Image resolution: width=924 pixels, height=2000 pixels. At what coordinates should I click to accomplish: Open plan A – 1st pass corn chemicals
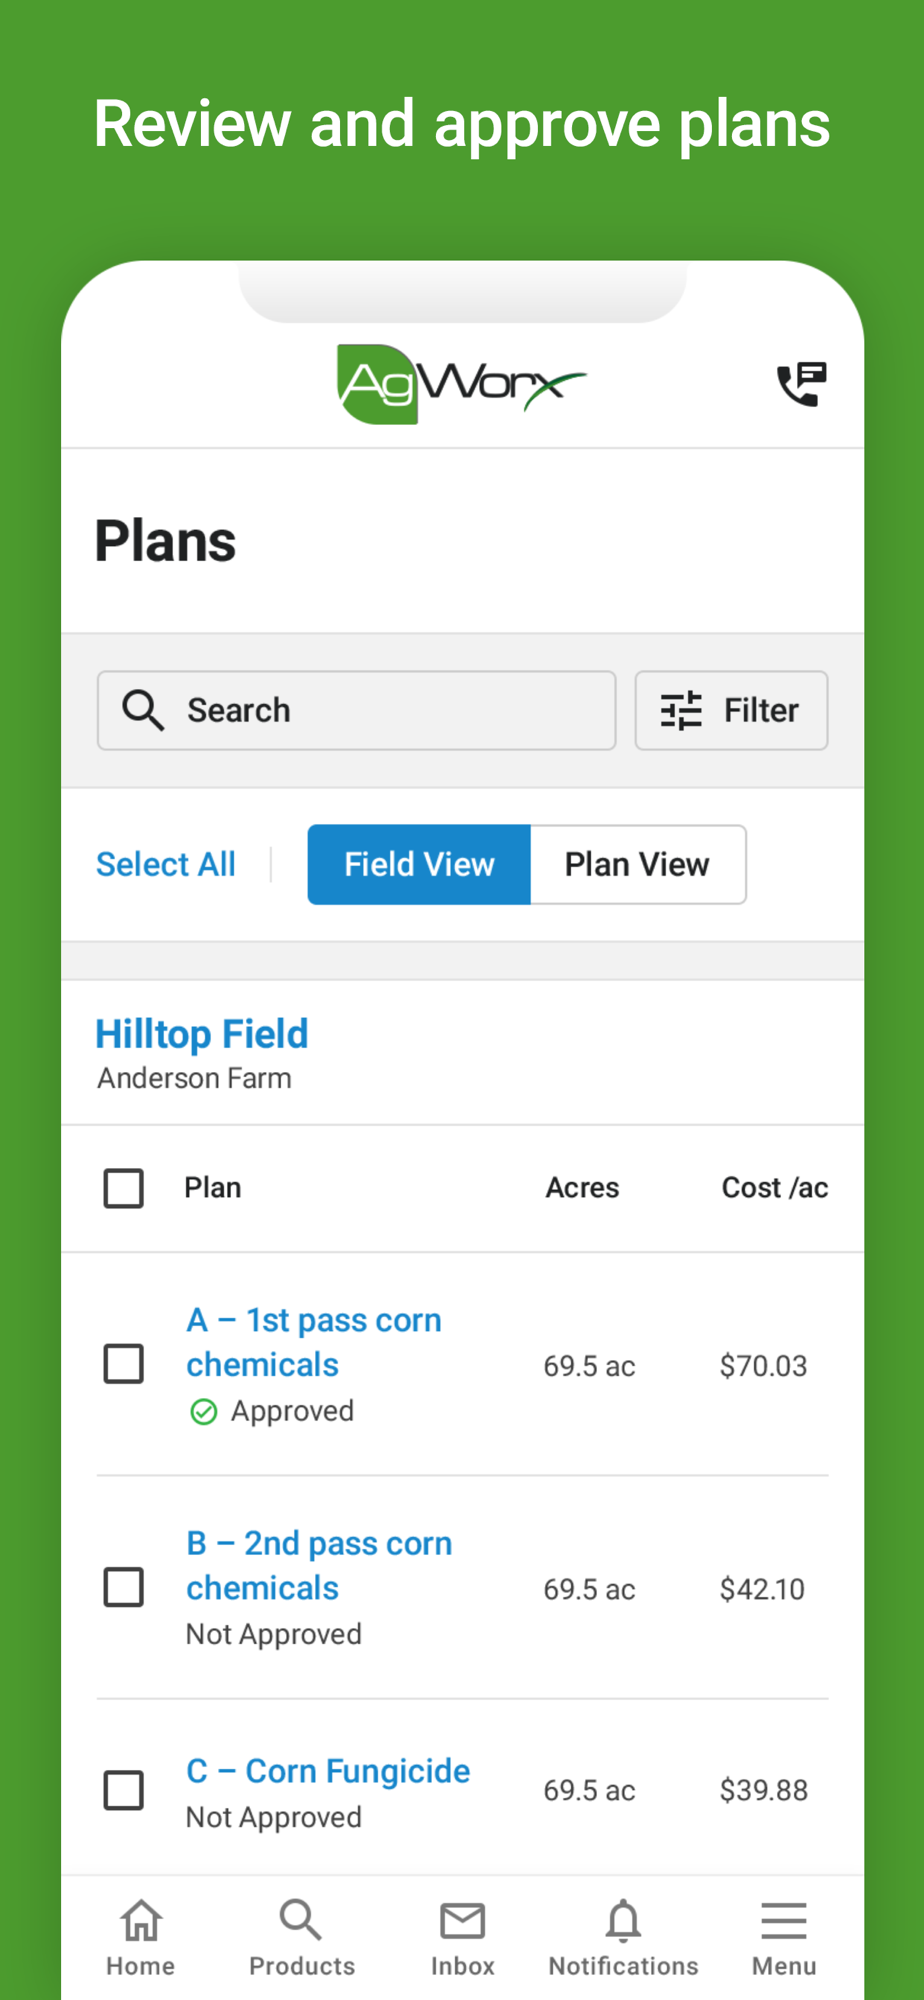[313, 1342]
